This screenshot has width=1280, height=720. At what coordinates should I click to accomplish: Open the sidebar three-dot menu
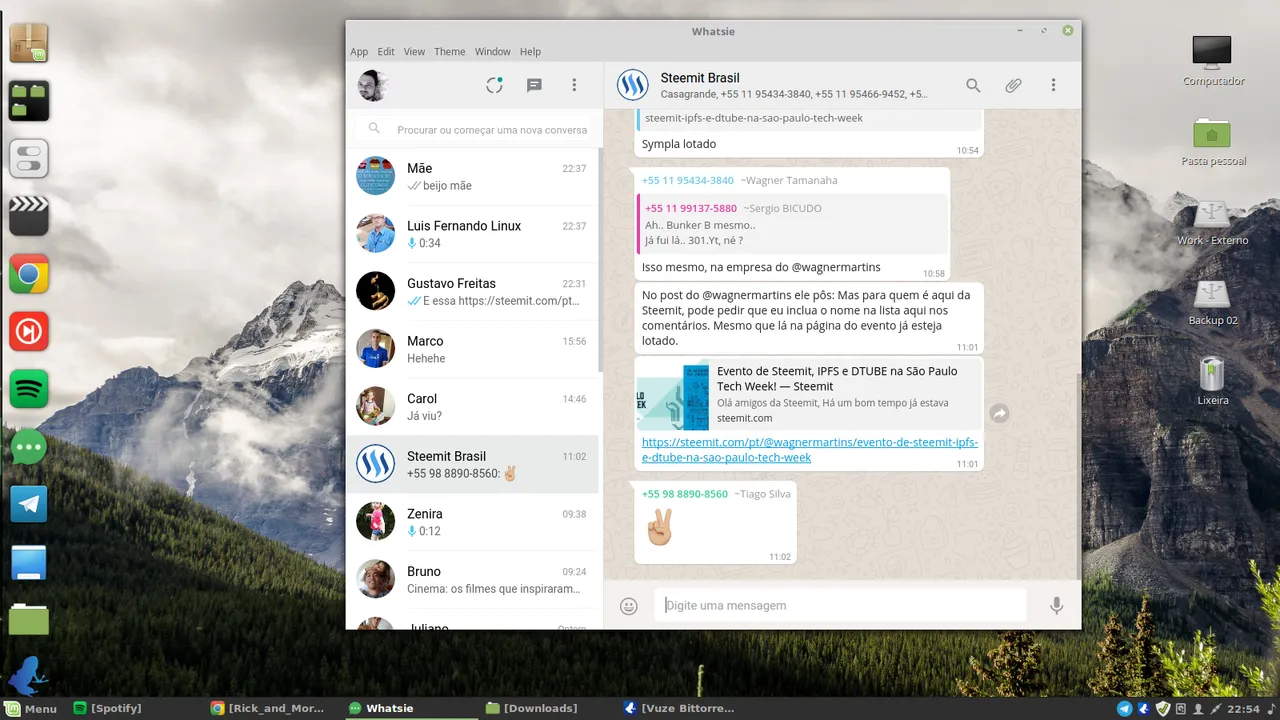pos(574,85)
